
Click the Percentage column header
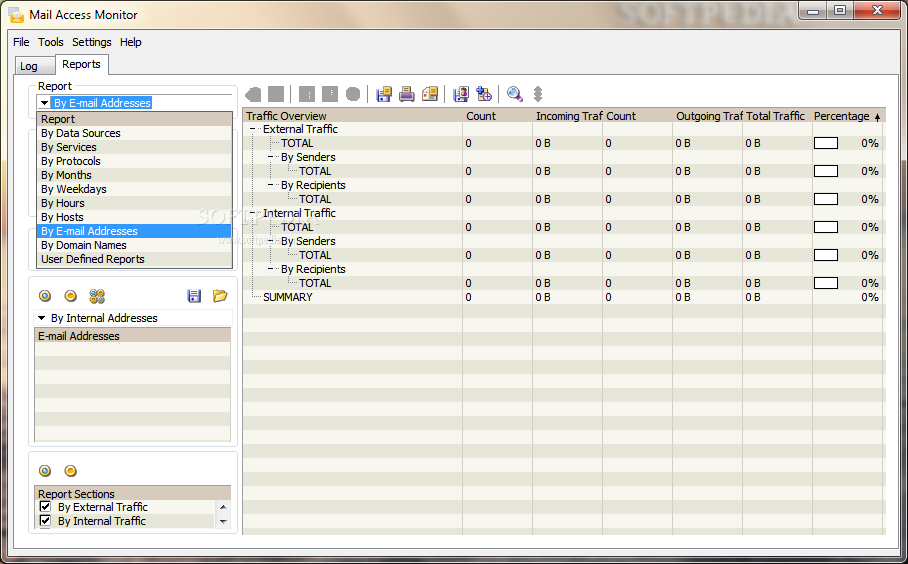849,116
